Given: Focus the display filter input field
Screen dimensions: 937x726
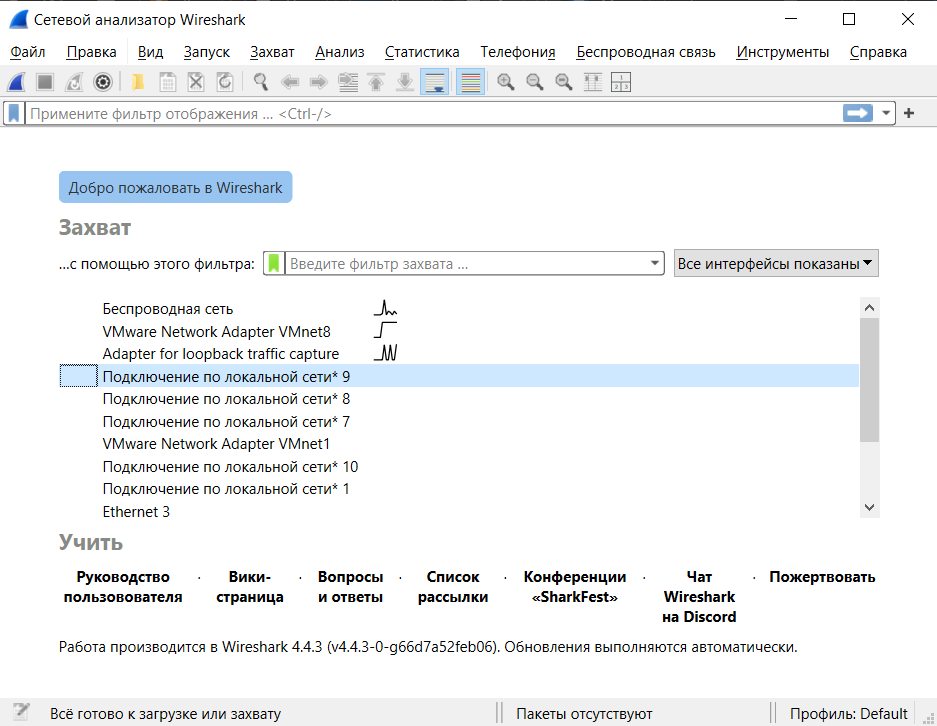Looking at the screenshot, I should (433, 114).
